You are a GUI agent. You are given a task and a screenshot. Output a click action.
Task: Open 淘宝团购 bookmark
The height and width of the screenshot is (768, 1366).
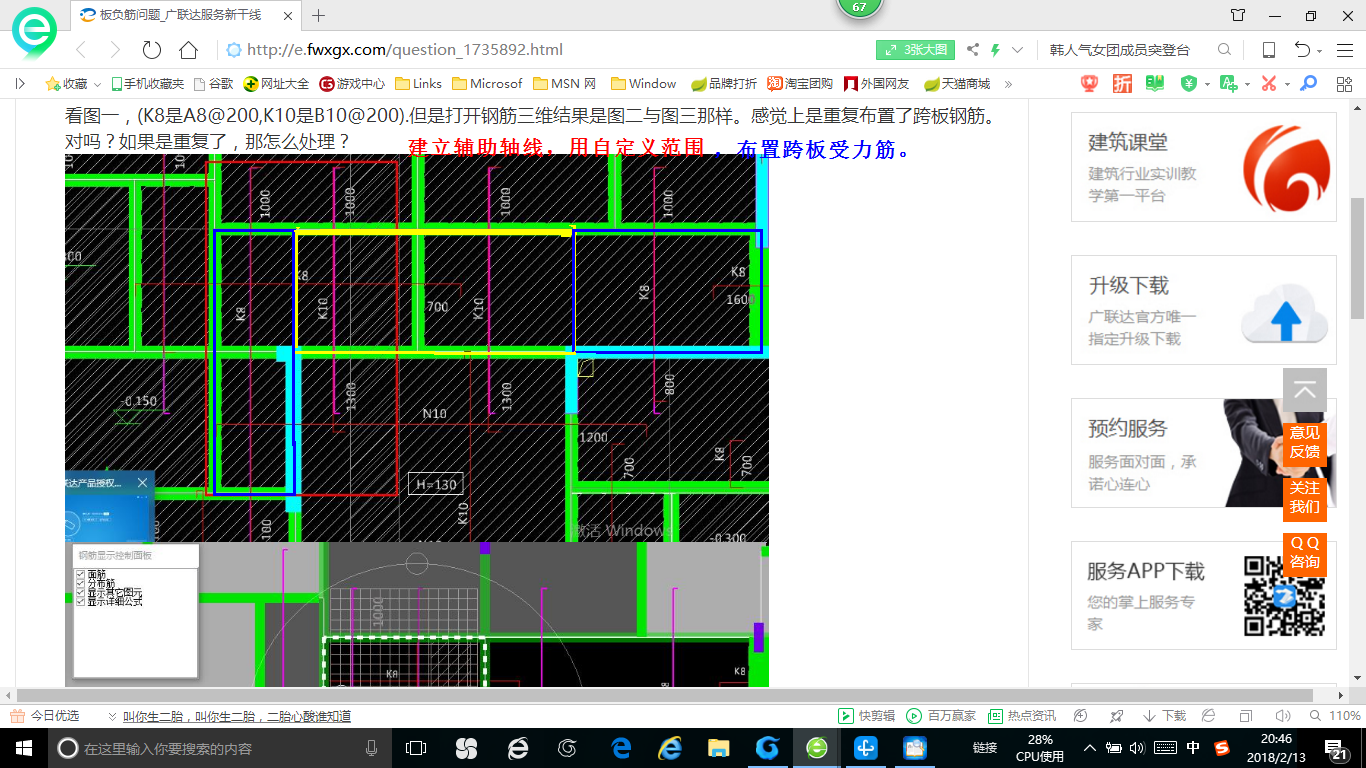point(800,84)
